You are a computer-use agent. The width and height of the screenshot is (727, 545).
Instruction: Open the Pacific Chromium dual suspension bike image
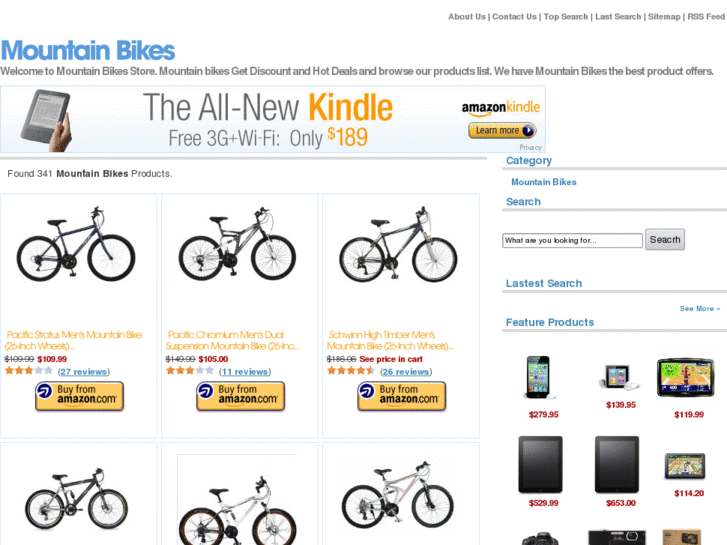237,243
